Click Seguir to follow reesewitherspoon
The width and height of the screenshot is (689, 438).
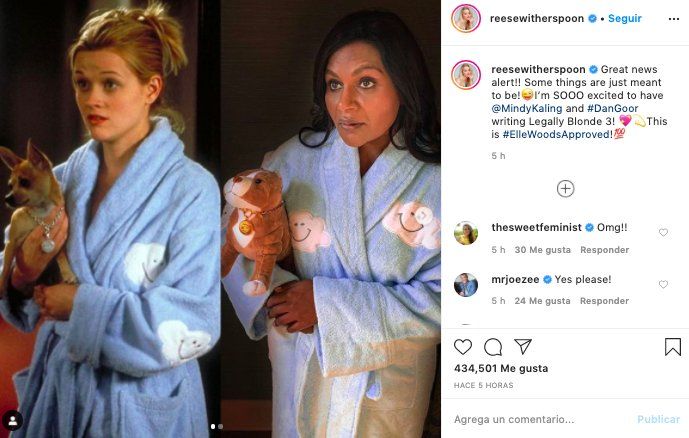[x=625, y=18]
